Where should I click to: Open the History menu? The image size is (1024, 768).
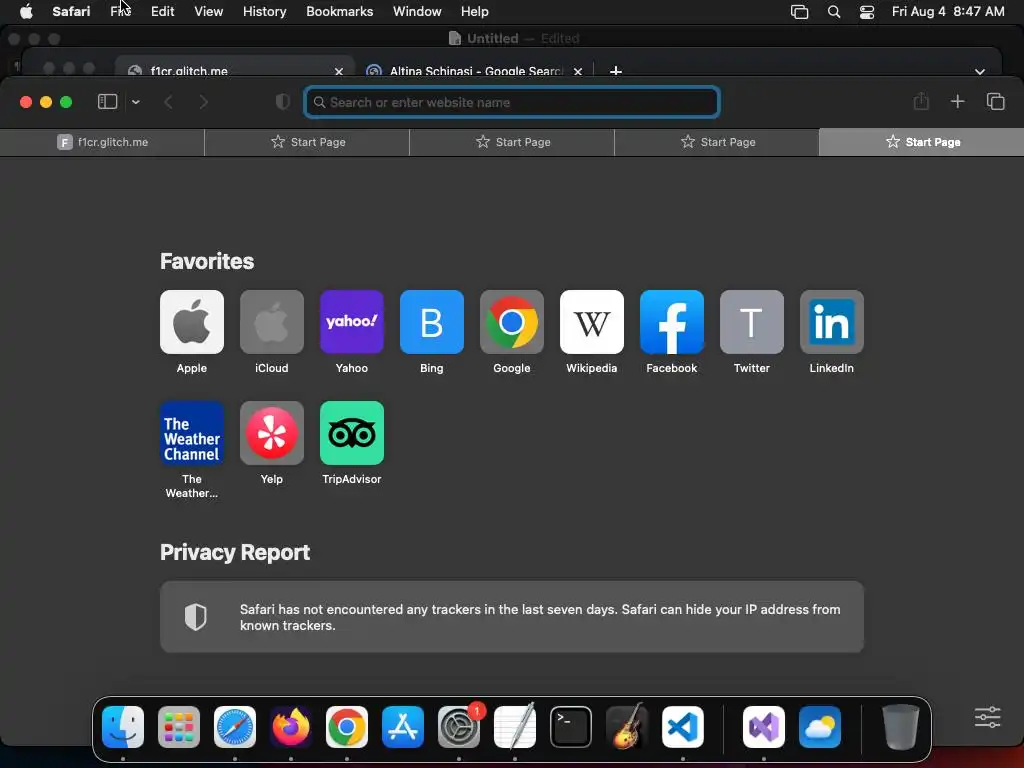(x=264, y=11)
